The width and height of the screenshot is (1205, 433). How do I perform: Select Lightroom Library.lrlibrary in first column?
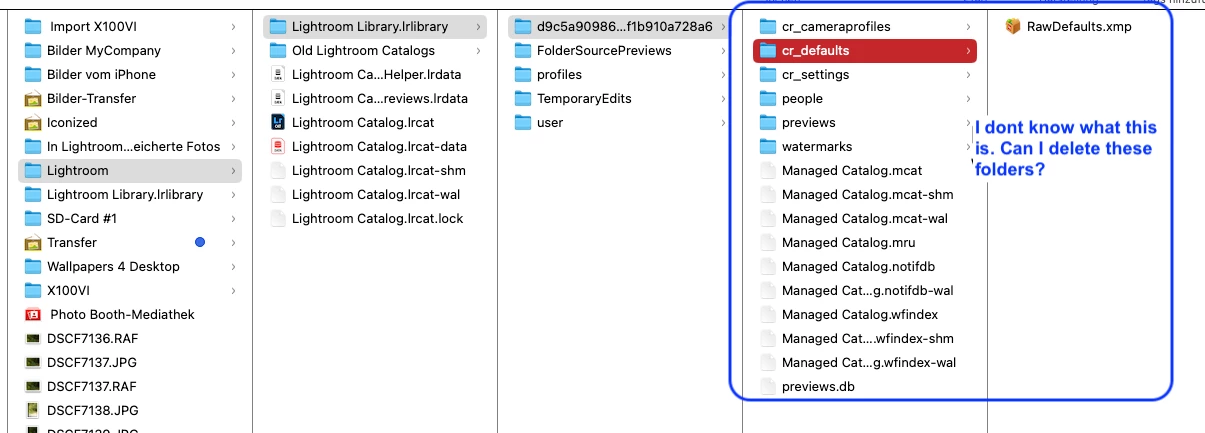pyautogui.click(x=130, y=194)
